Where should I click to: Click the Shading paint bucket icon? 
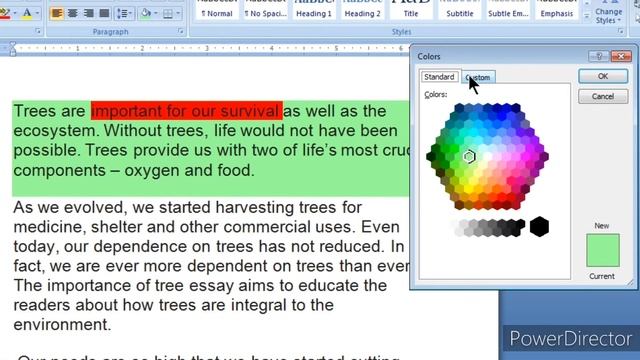[x=146, y=13]
